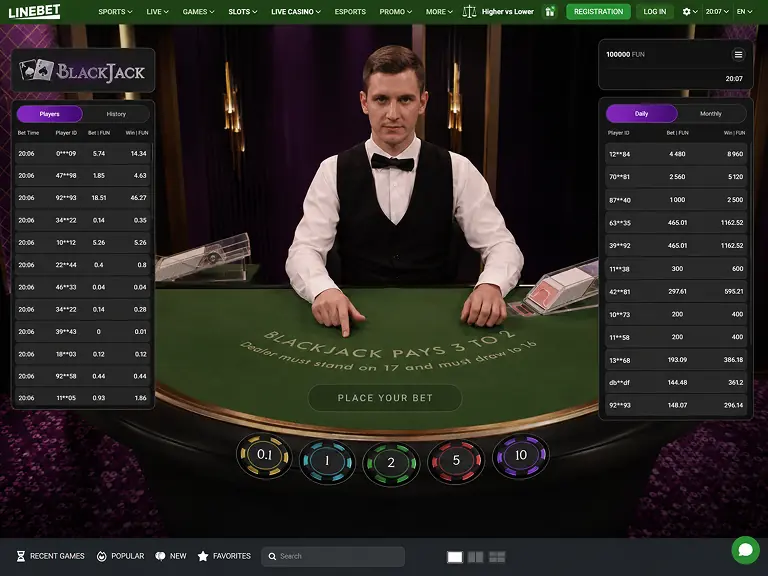Select the 5 red chip
768x576 pixels.
pyautogui.click(x=456, y=460)
